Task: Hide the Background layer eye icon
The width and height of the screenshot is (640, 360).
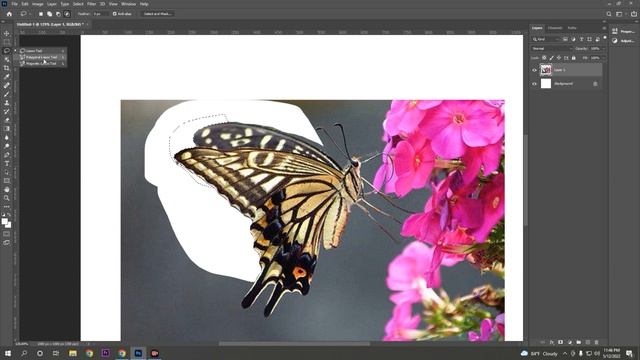Action: pos(534,84)
